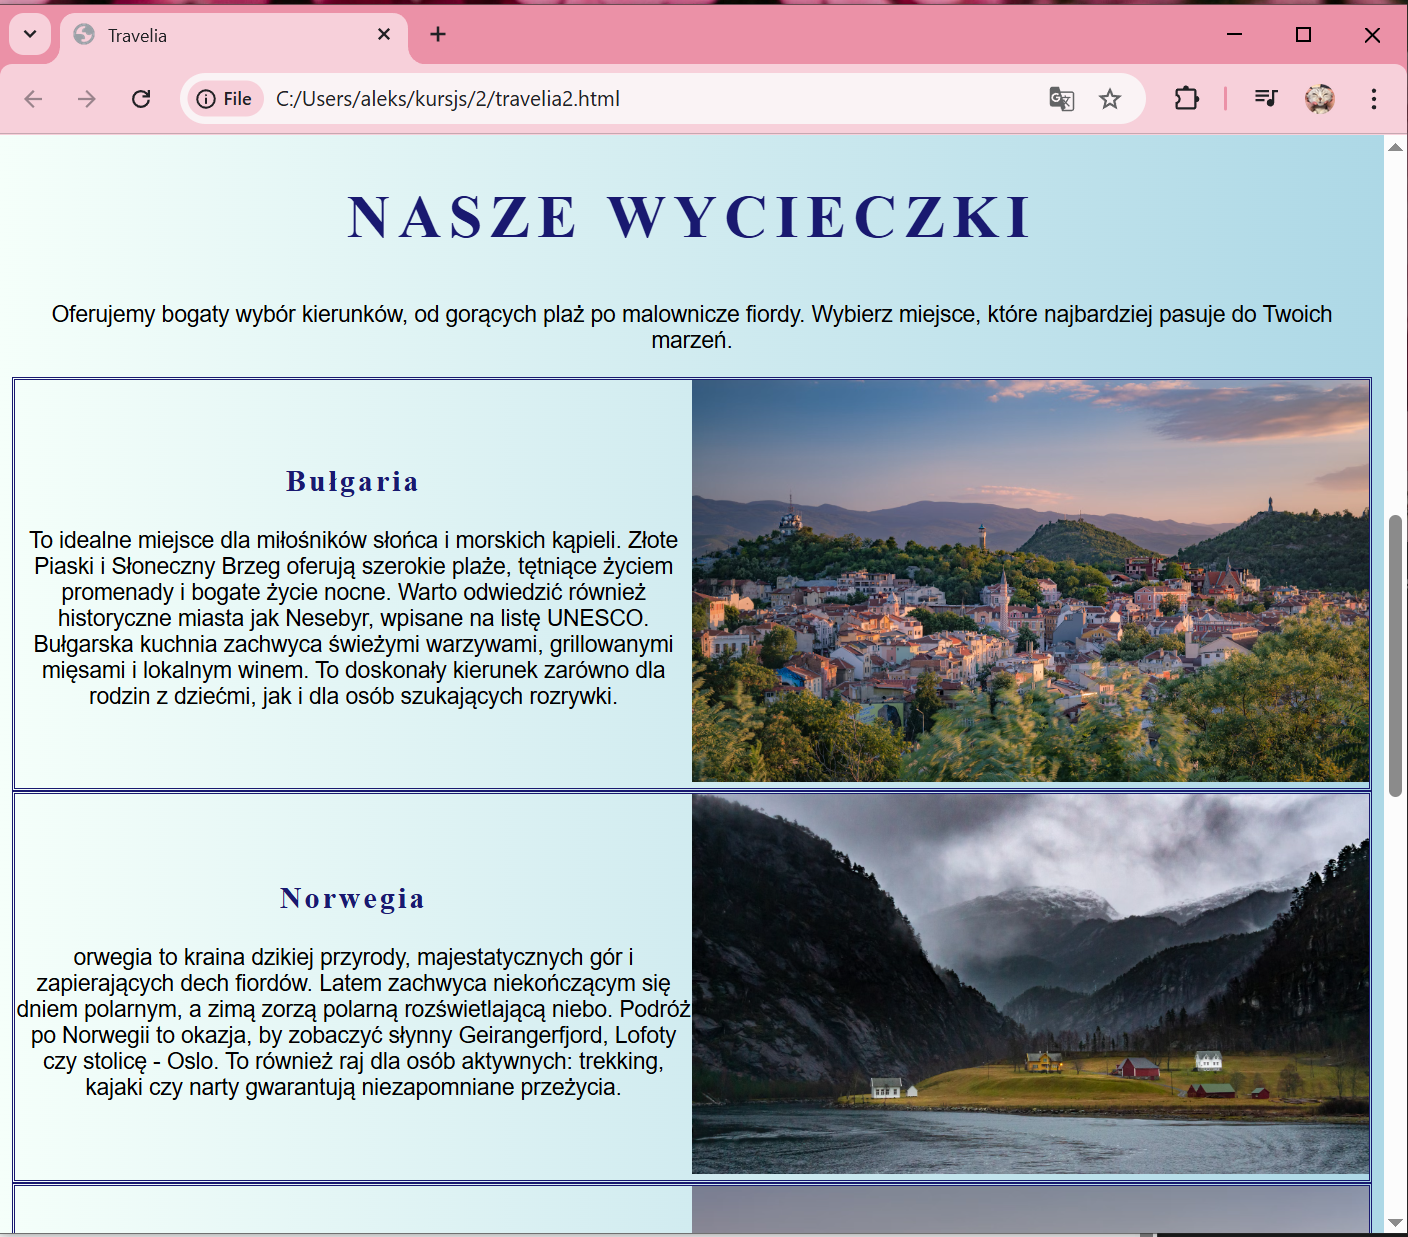Click the Bułgaria section heading
Viewport: 1408px width, 1237px height.
click(352, 481)
